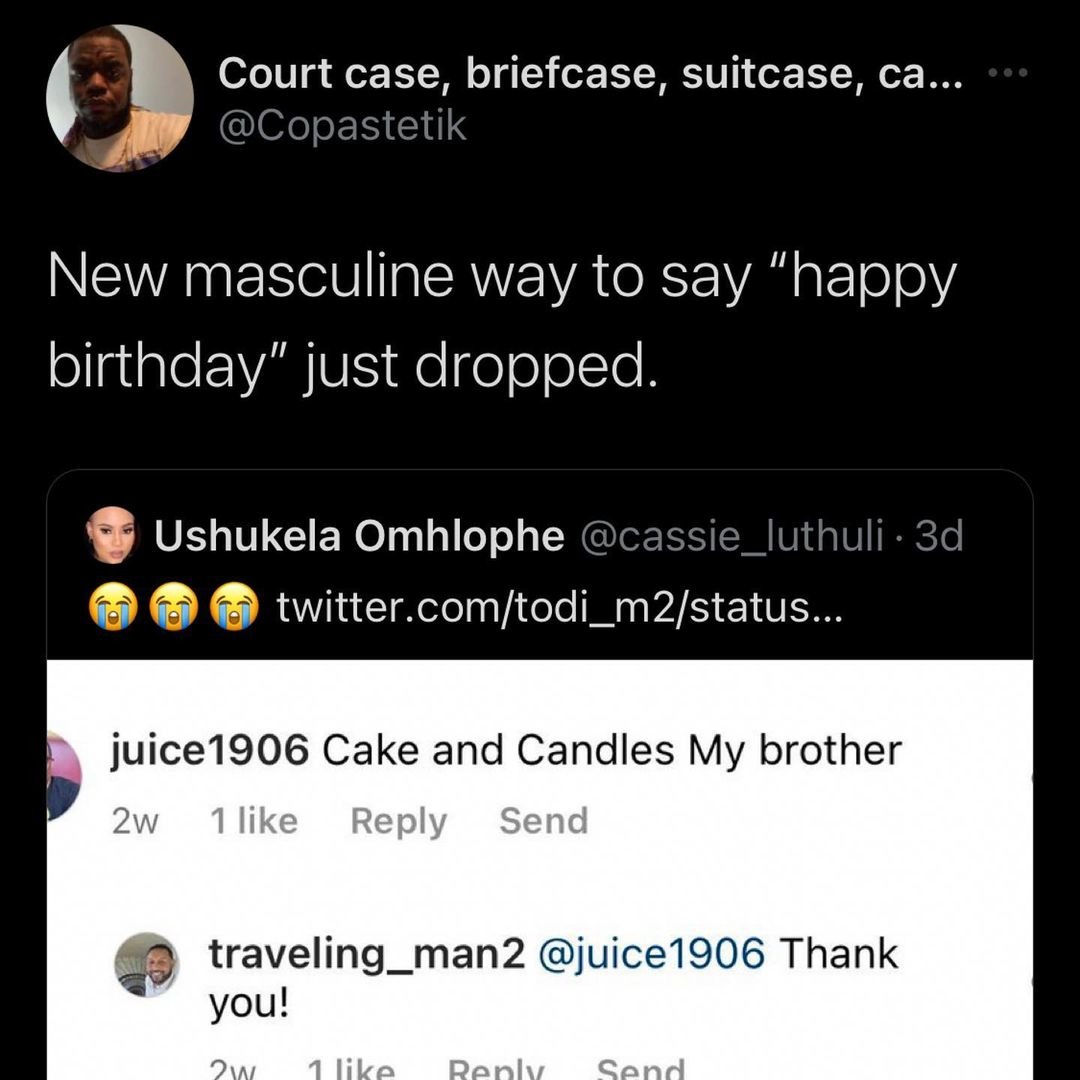The height and width of the screenshot is (1080, 1080).
Task: View likes on juice1906's comment
Action: (257, 820)
